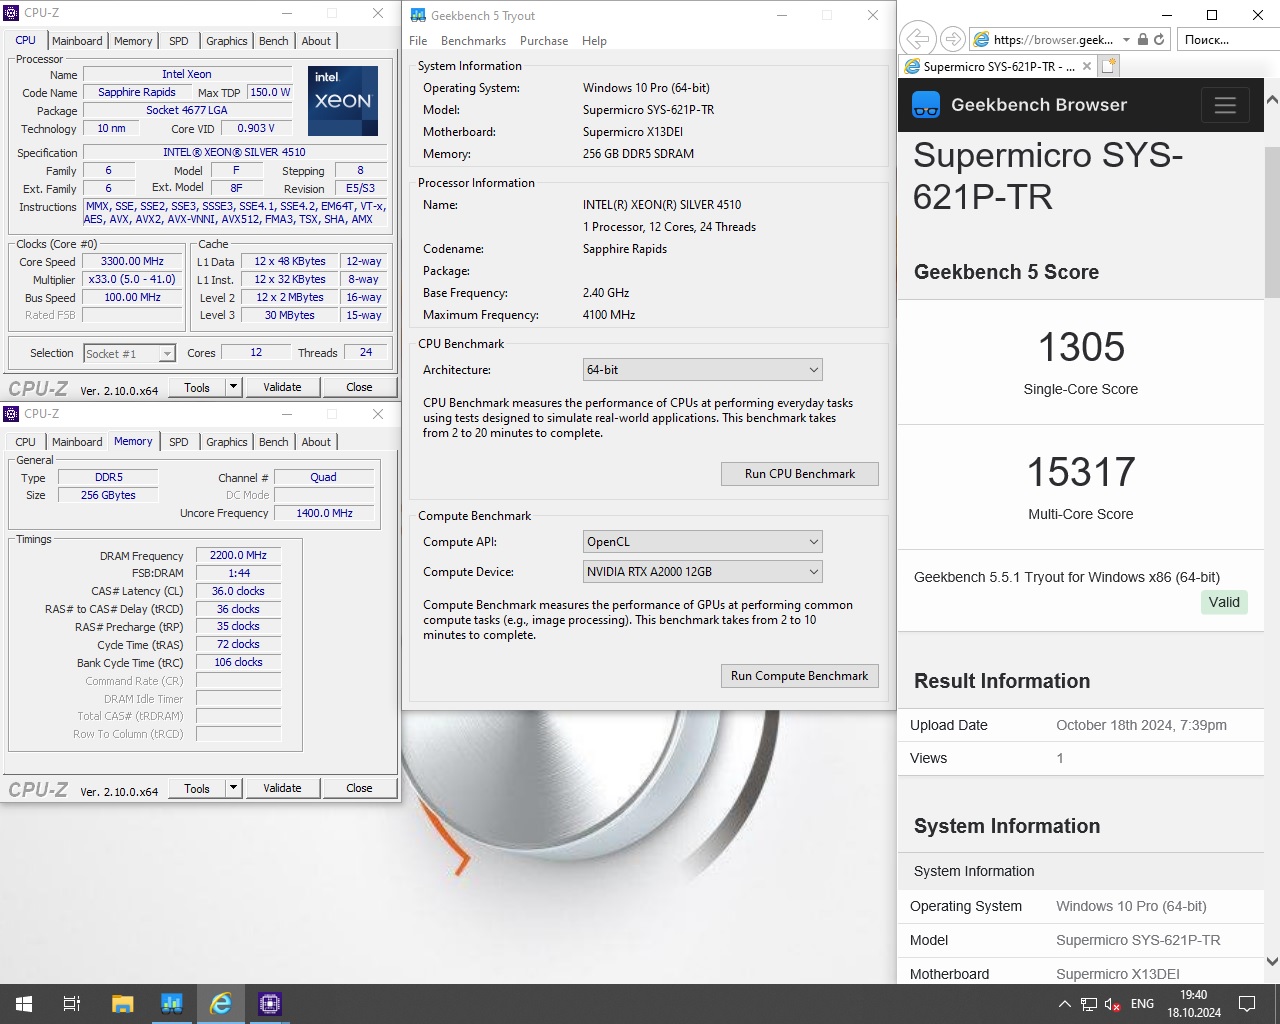Expand Architecture 64-bit dropdown
This screenshot has width=1280, height=1024.
click(702, 370)
